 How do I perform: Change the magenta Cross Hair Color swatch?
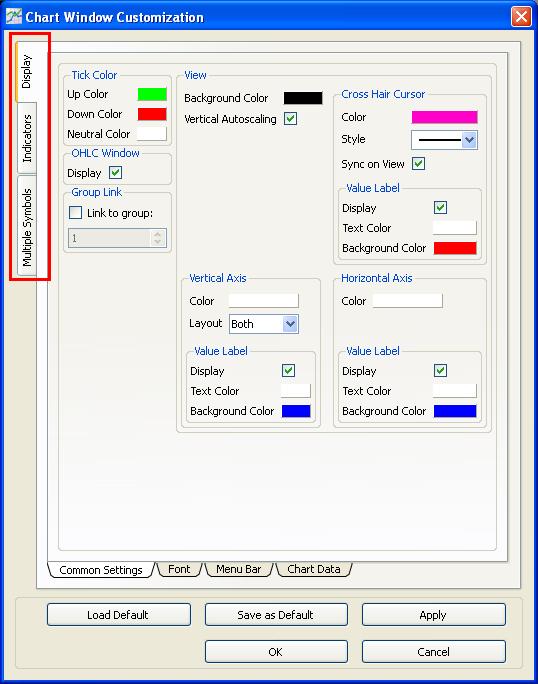click(x=444, y=117)
